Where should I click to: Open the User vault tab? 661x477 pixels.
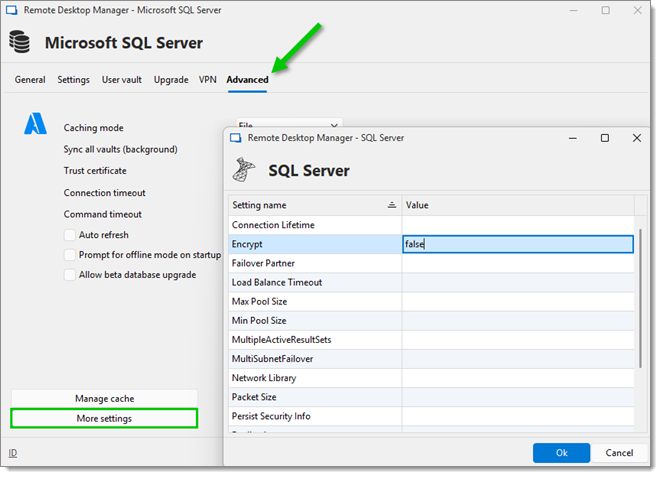pos(121,80)
